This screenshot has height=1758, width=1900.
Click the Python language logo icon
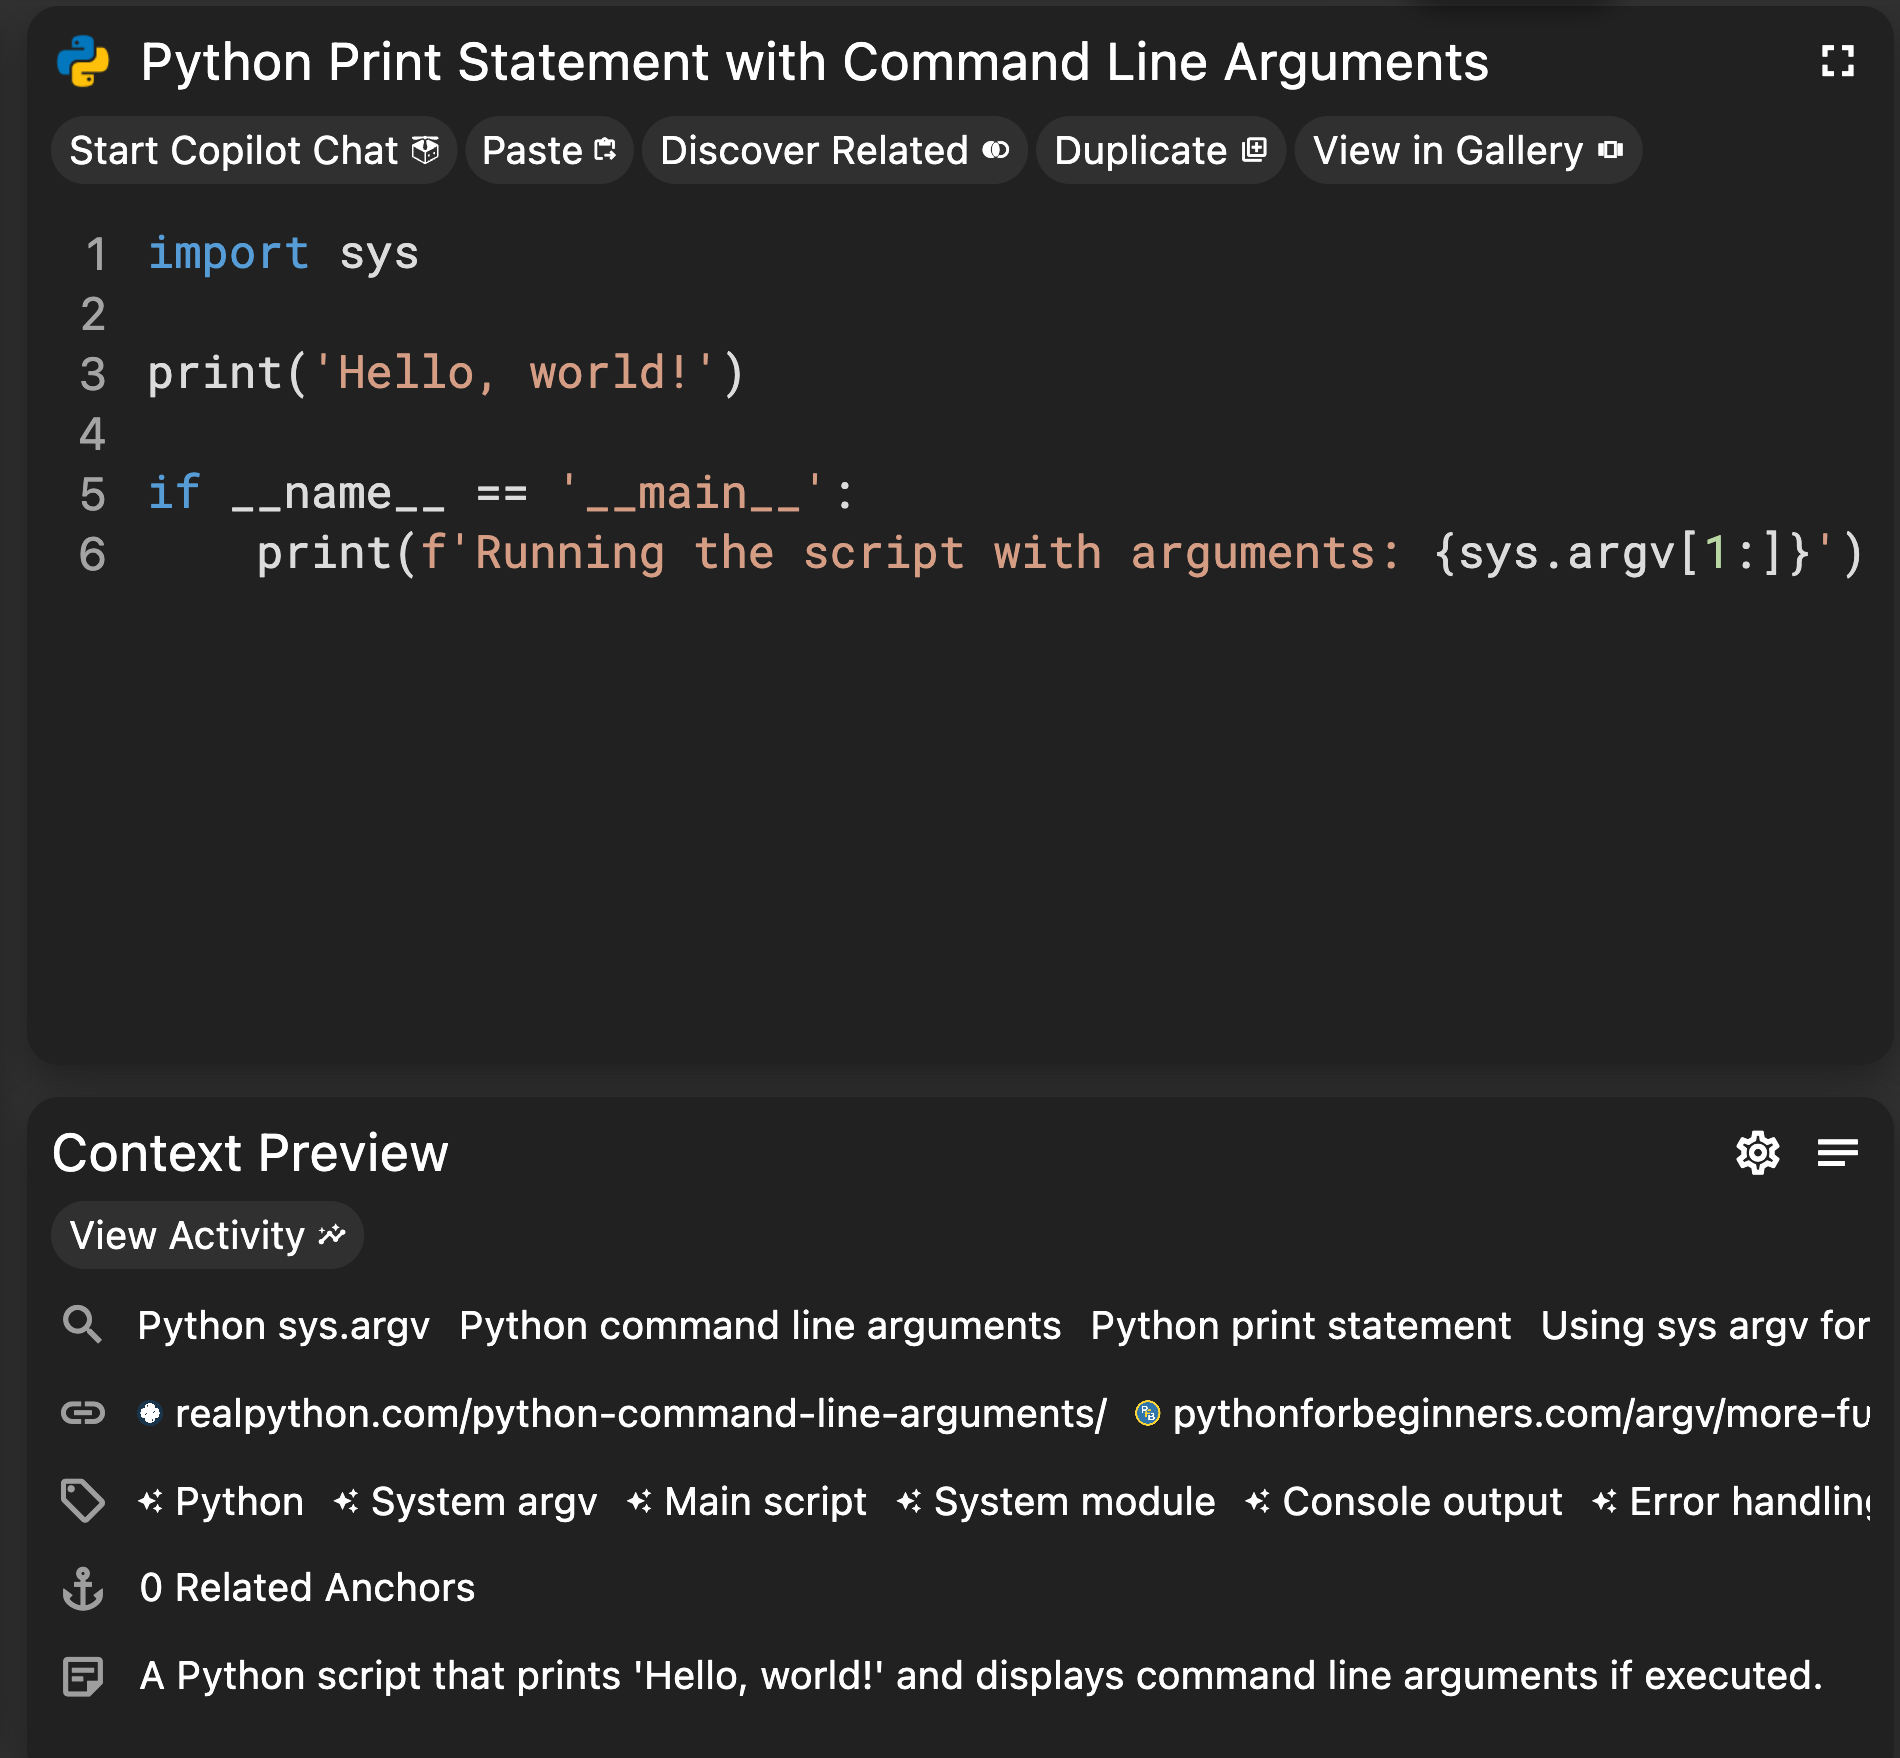[x=83, y=61]
